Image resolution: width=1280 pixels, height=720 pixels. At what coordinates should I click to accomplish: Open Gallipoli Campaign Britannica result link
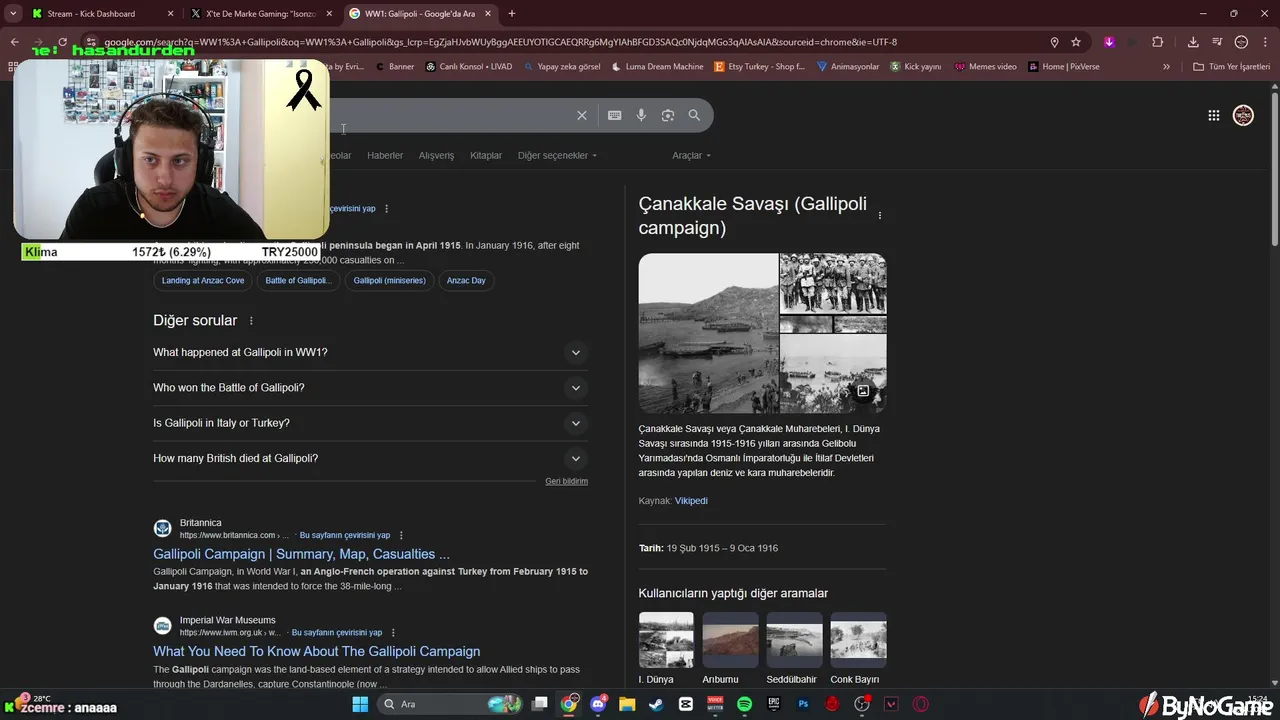coord(301,554)
